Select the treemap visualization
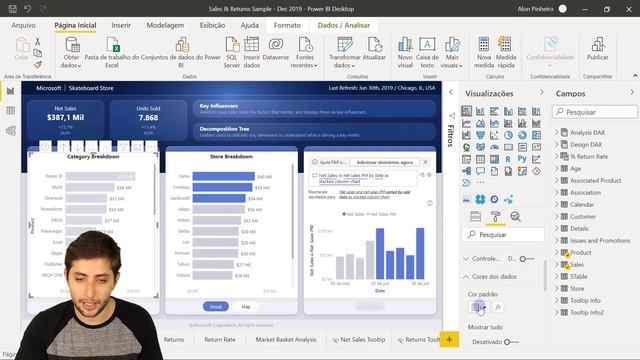The width and height of the screenshot is (640, 360). tap(536, 135)
